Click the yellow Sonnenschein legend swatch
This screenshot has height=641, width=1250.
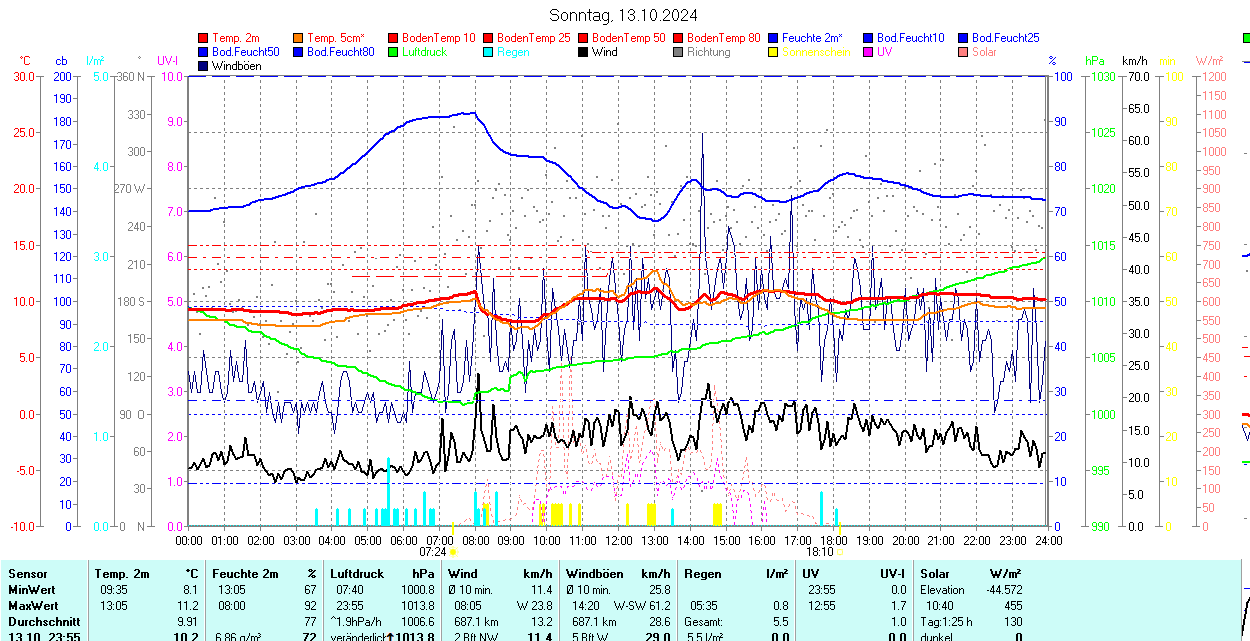(x=774, y=52)
